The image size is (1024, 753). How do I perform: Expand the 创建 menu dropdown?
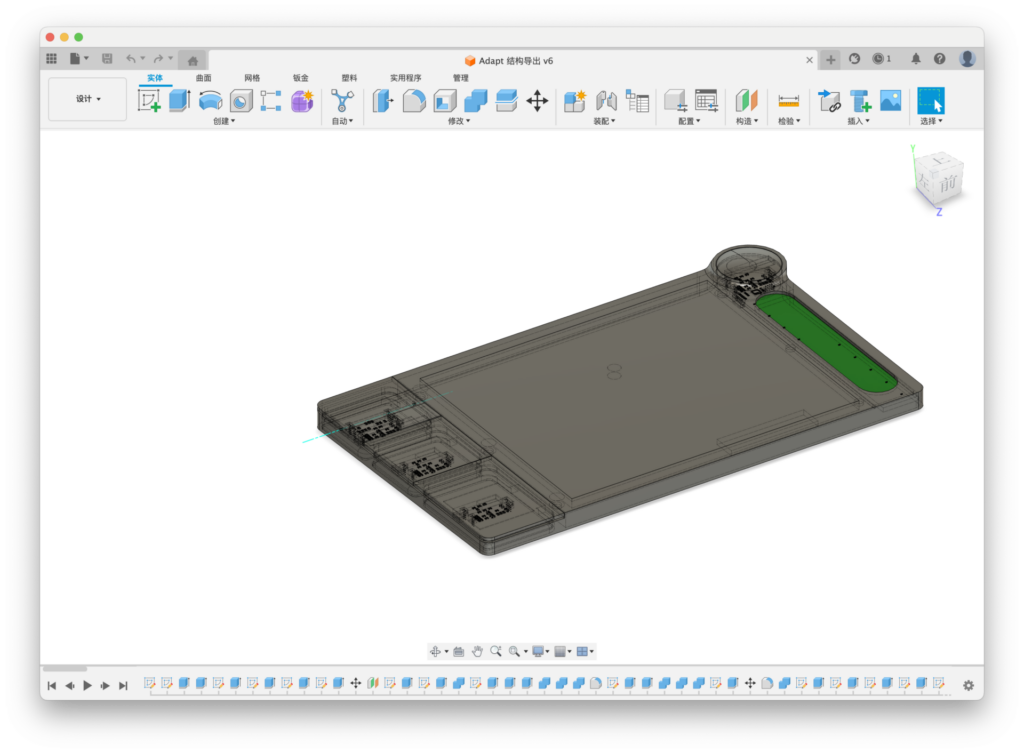(x=223, y=121)
